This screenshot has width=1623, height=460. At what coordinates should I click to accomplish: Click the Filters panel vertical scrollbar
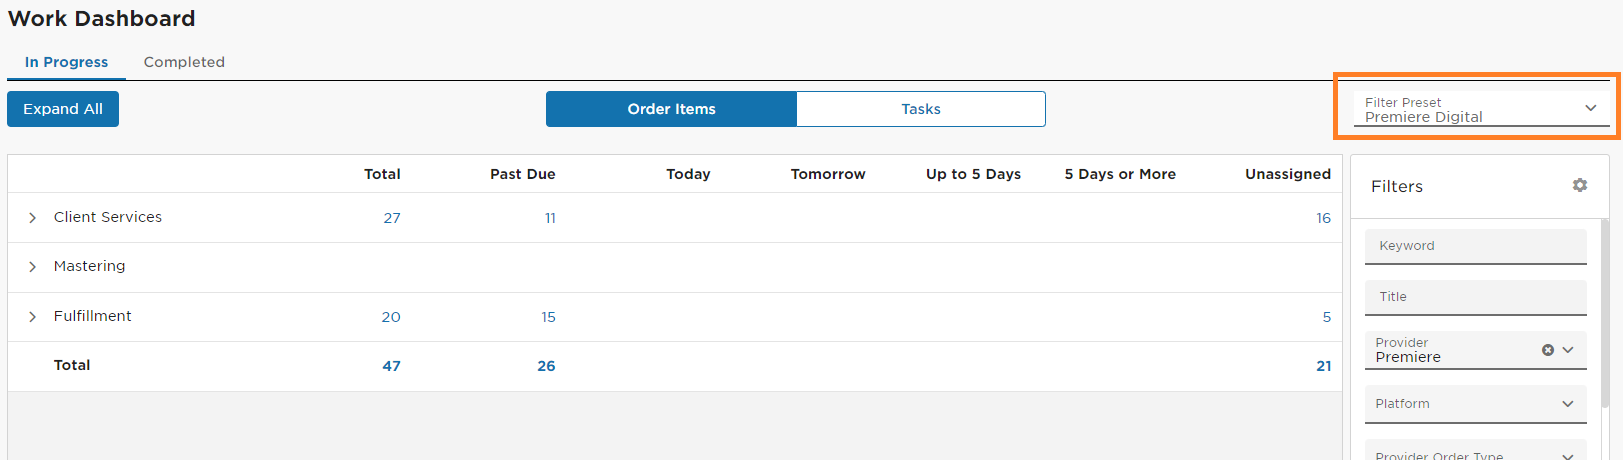pos(1604,314)
